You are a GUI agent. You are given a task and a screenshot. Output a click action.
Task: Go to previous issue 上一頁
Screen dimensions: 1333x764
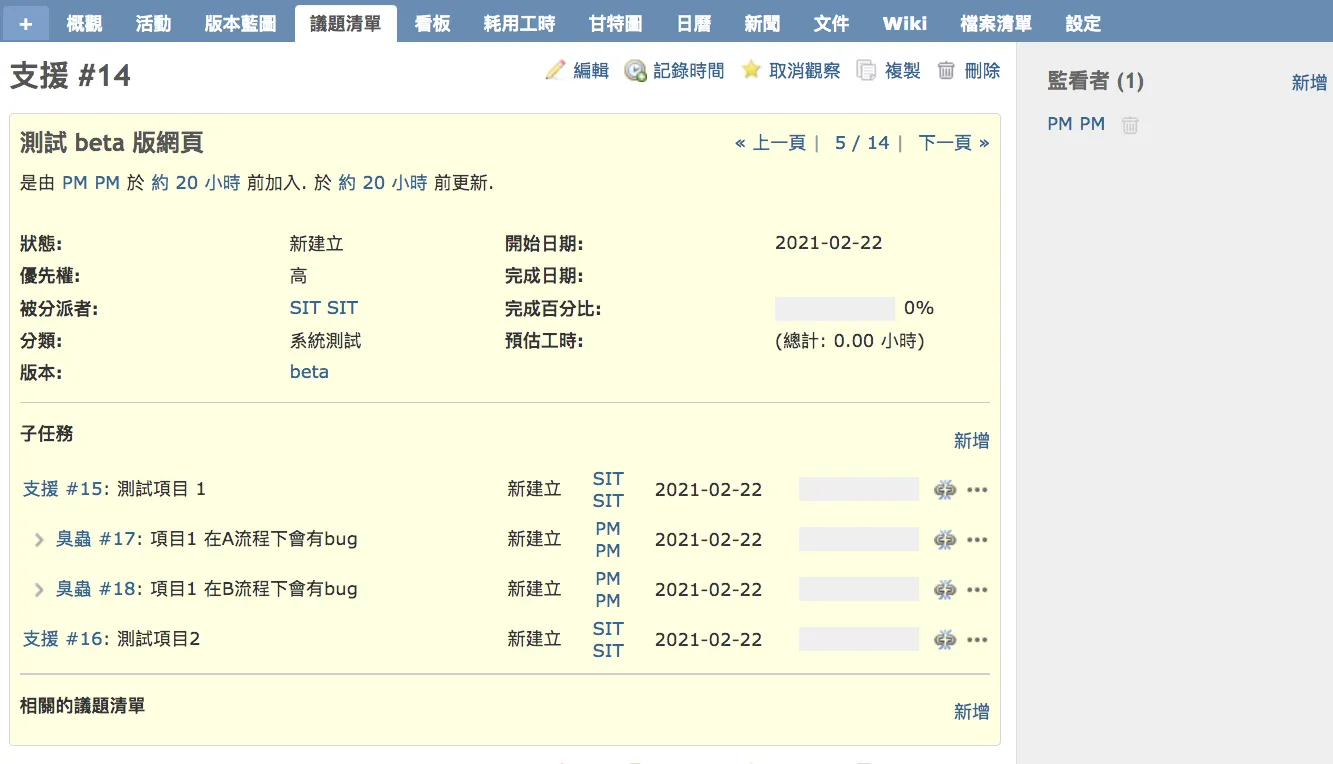770,143
